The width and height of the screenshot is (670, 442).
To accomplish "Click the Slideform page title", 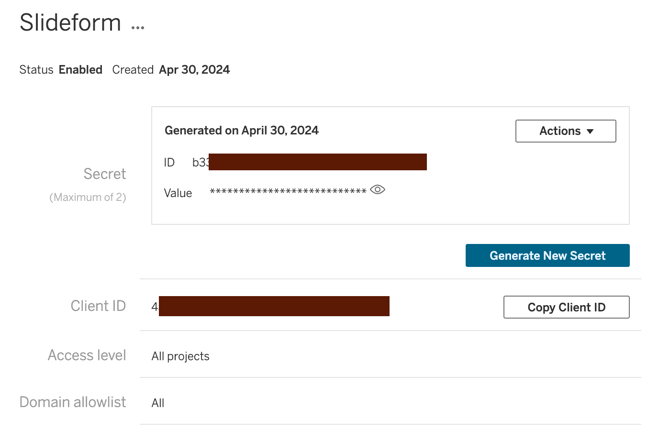I will click(x=70, y=23).
